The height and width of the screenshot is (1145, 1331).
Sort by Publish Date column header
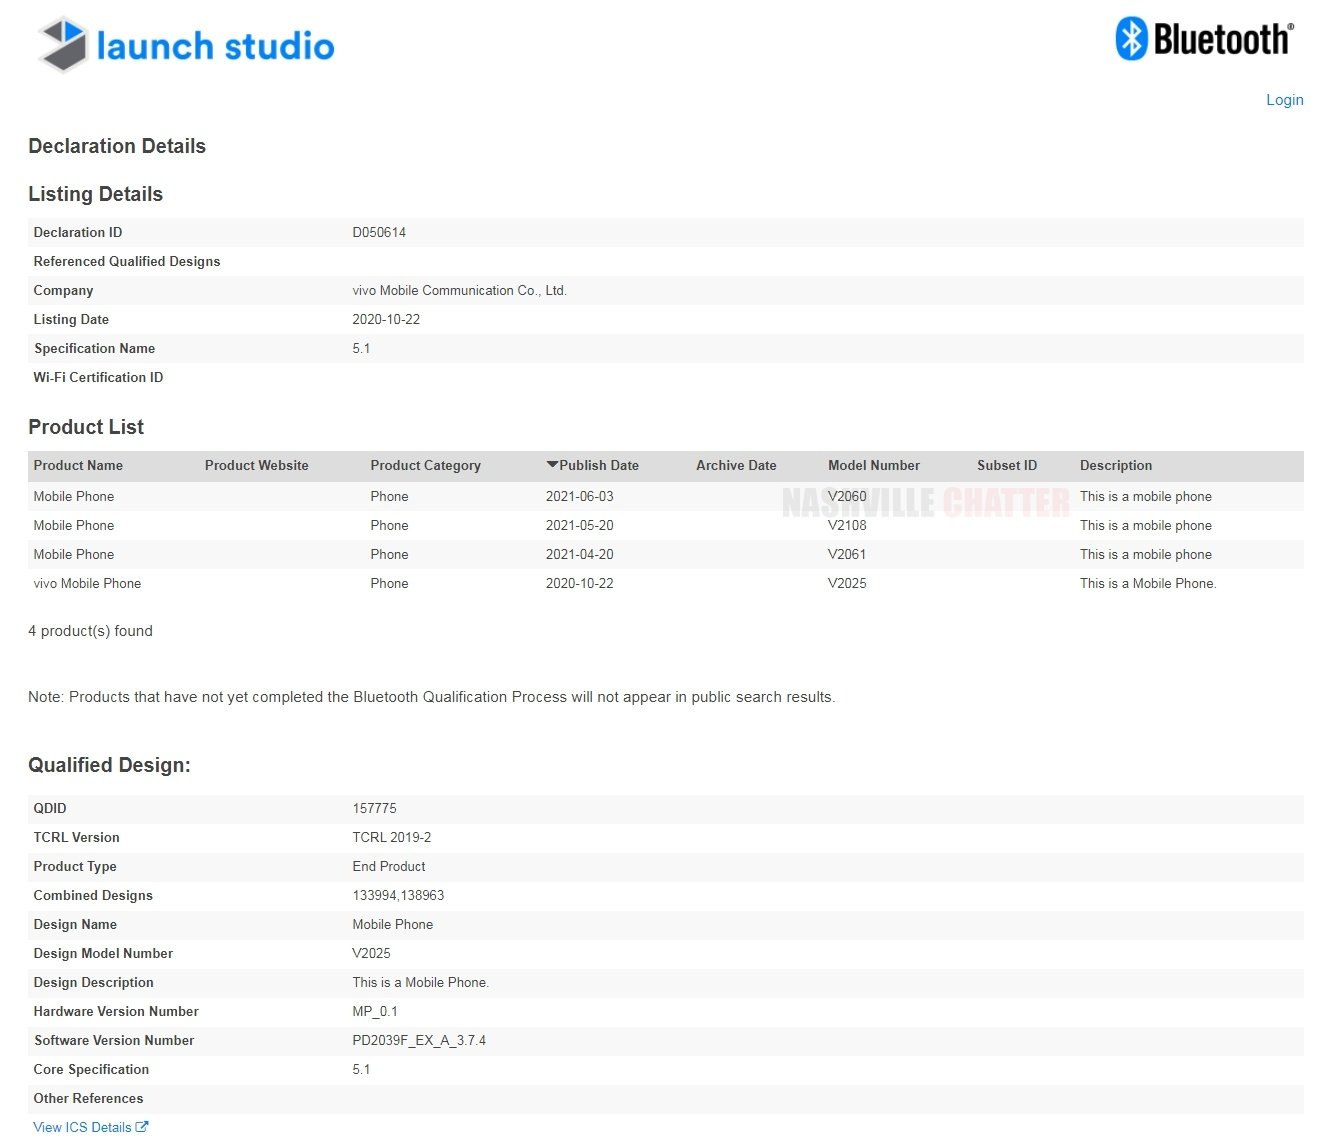(x=598, y=466)
